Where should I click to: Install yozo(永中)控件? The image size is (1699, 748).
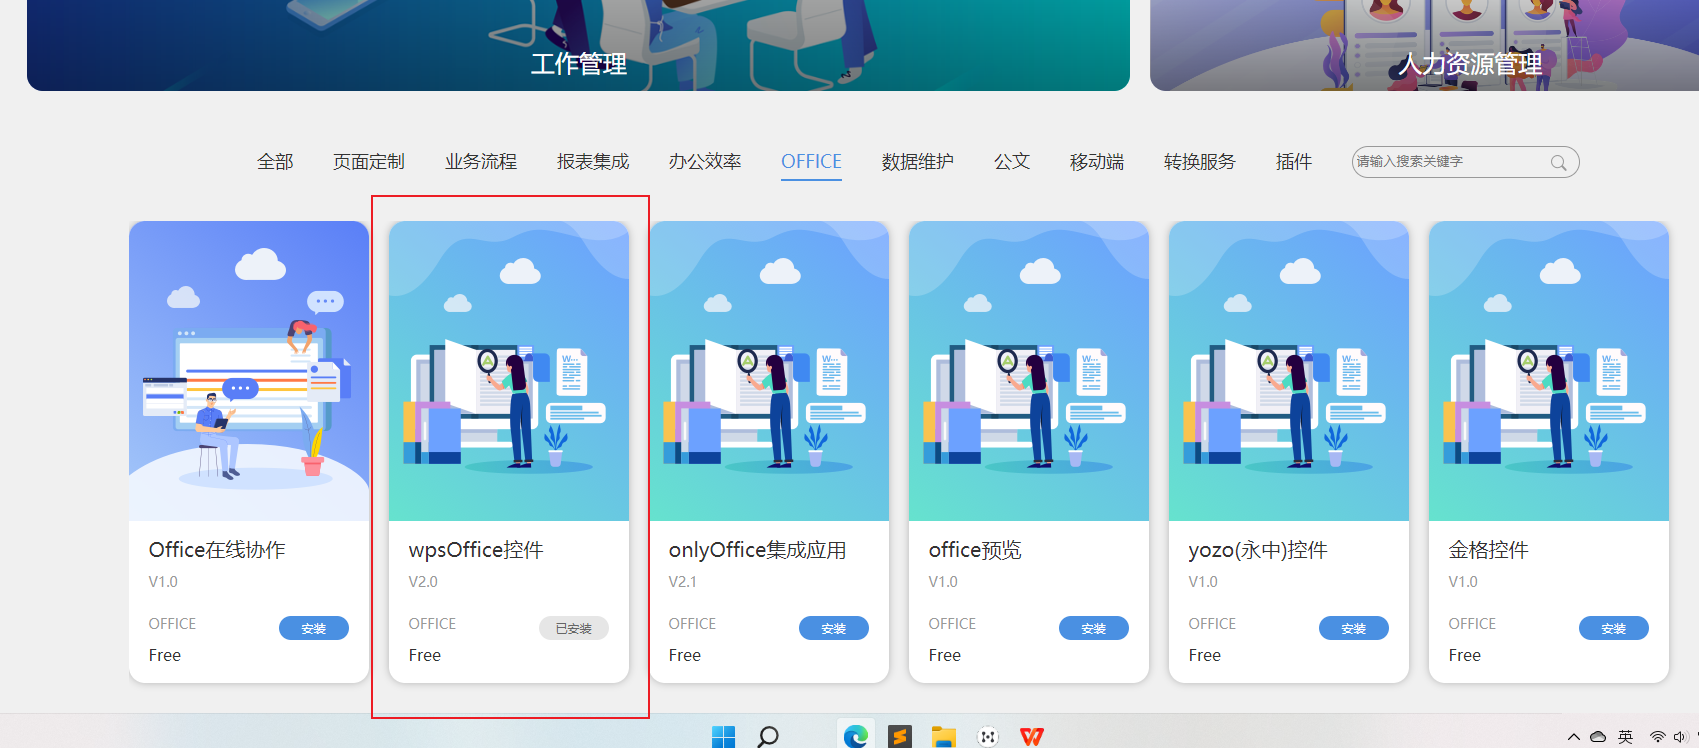(1354, 628)
